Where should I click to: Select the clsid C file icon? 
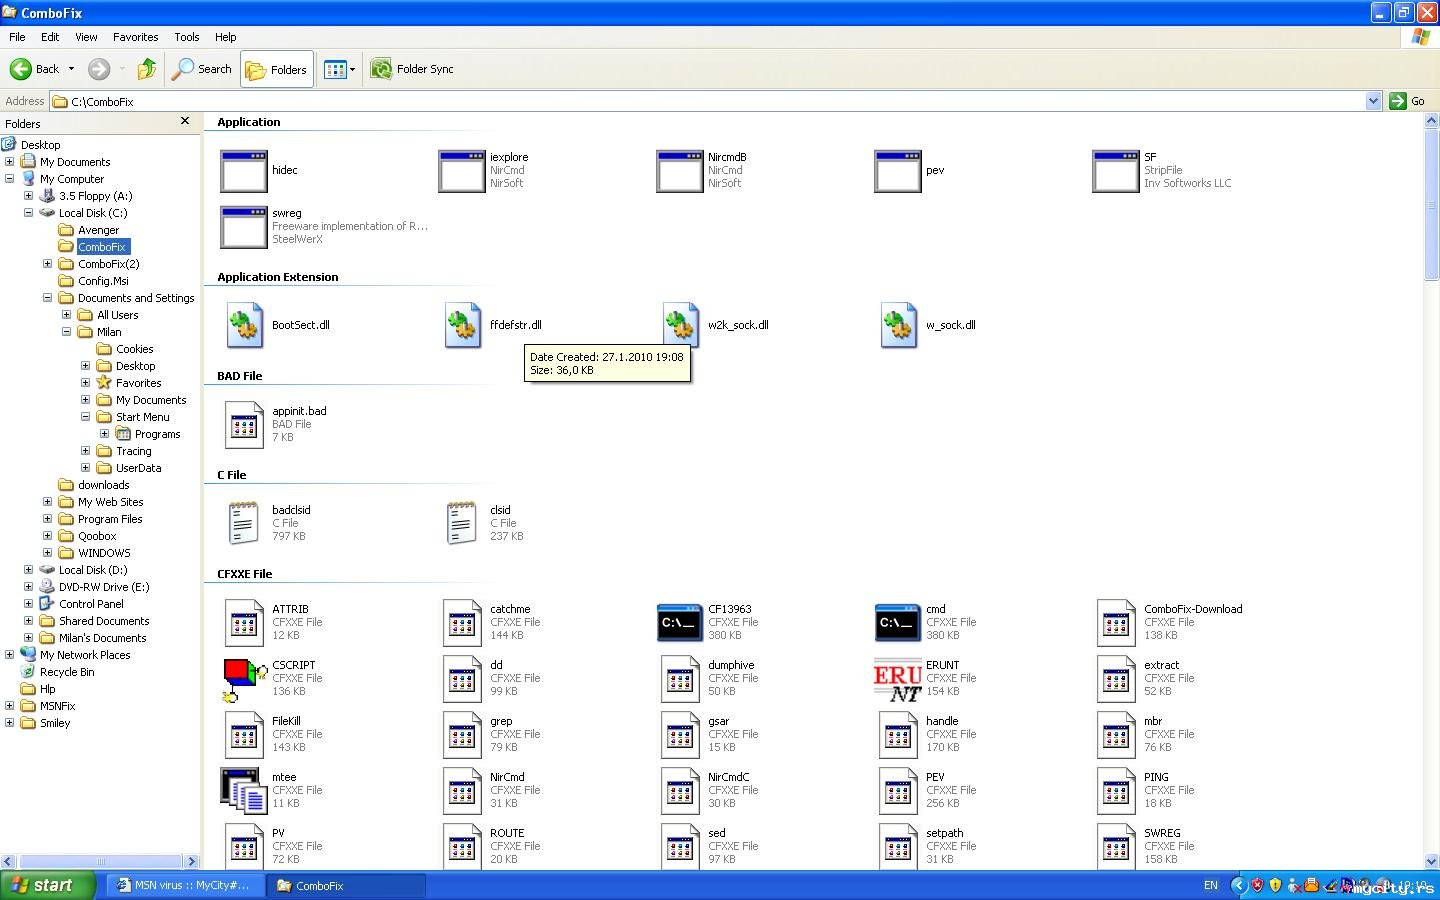(461, 524)
